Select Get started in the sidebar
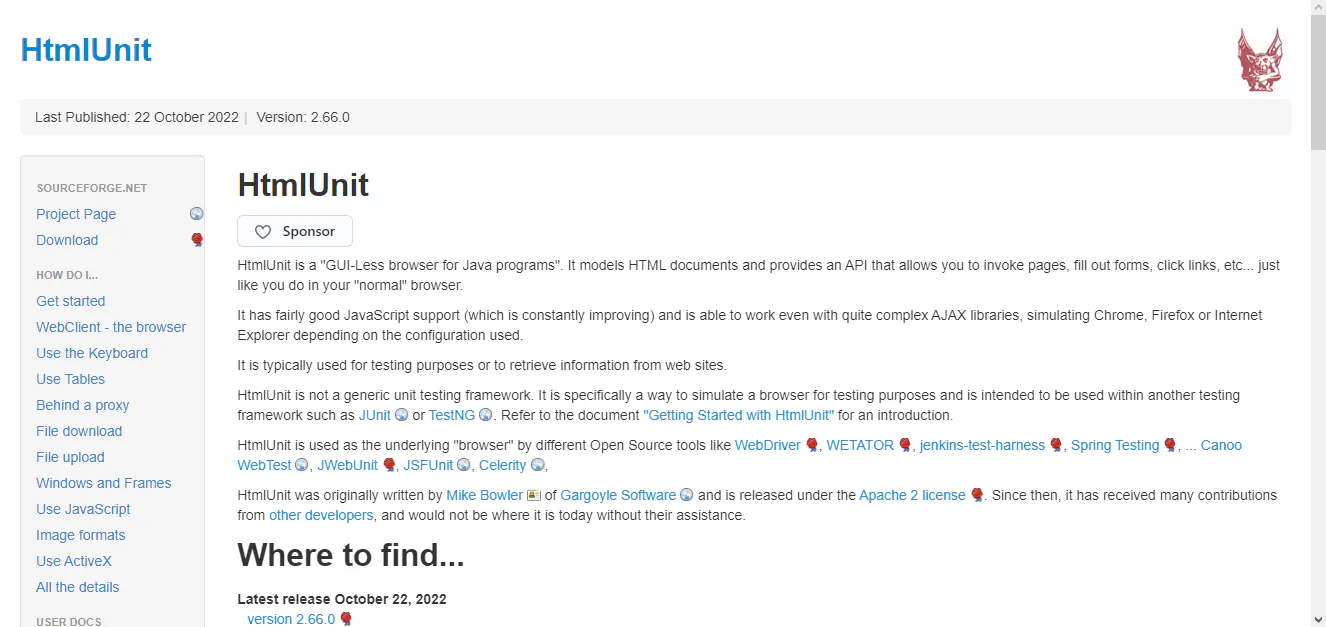The image size is (1326, 627). click(x=70, y=300)
